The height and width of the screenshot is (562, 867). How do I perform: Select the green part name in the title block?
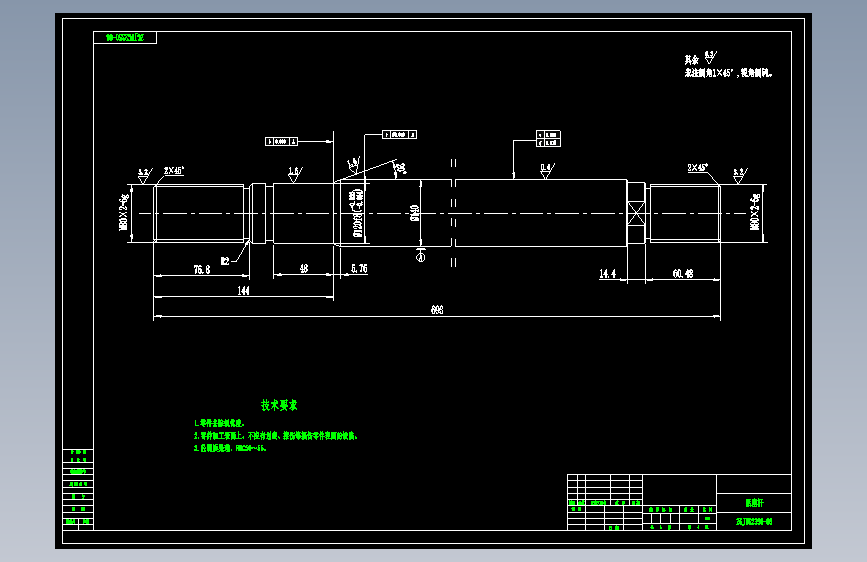coord(754,503)
